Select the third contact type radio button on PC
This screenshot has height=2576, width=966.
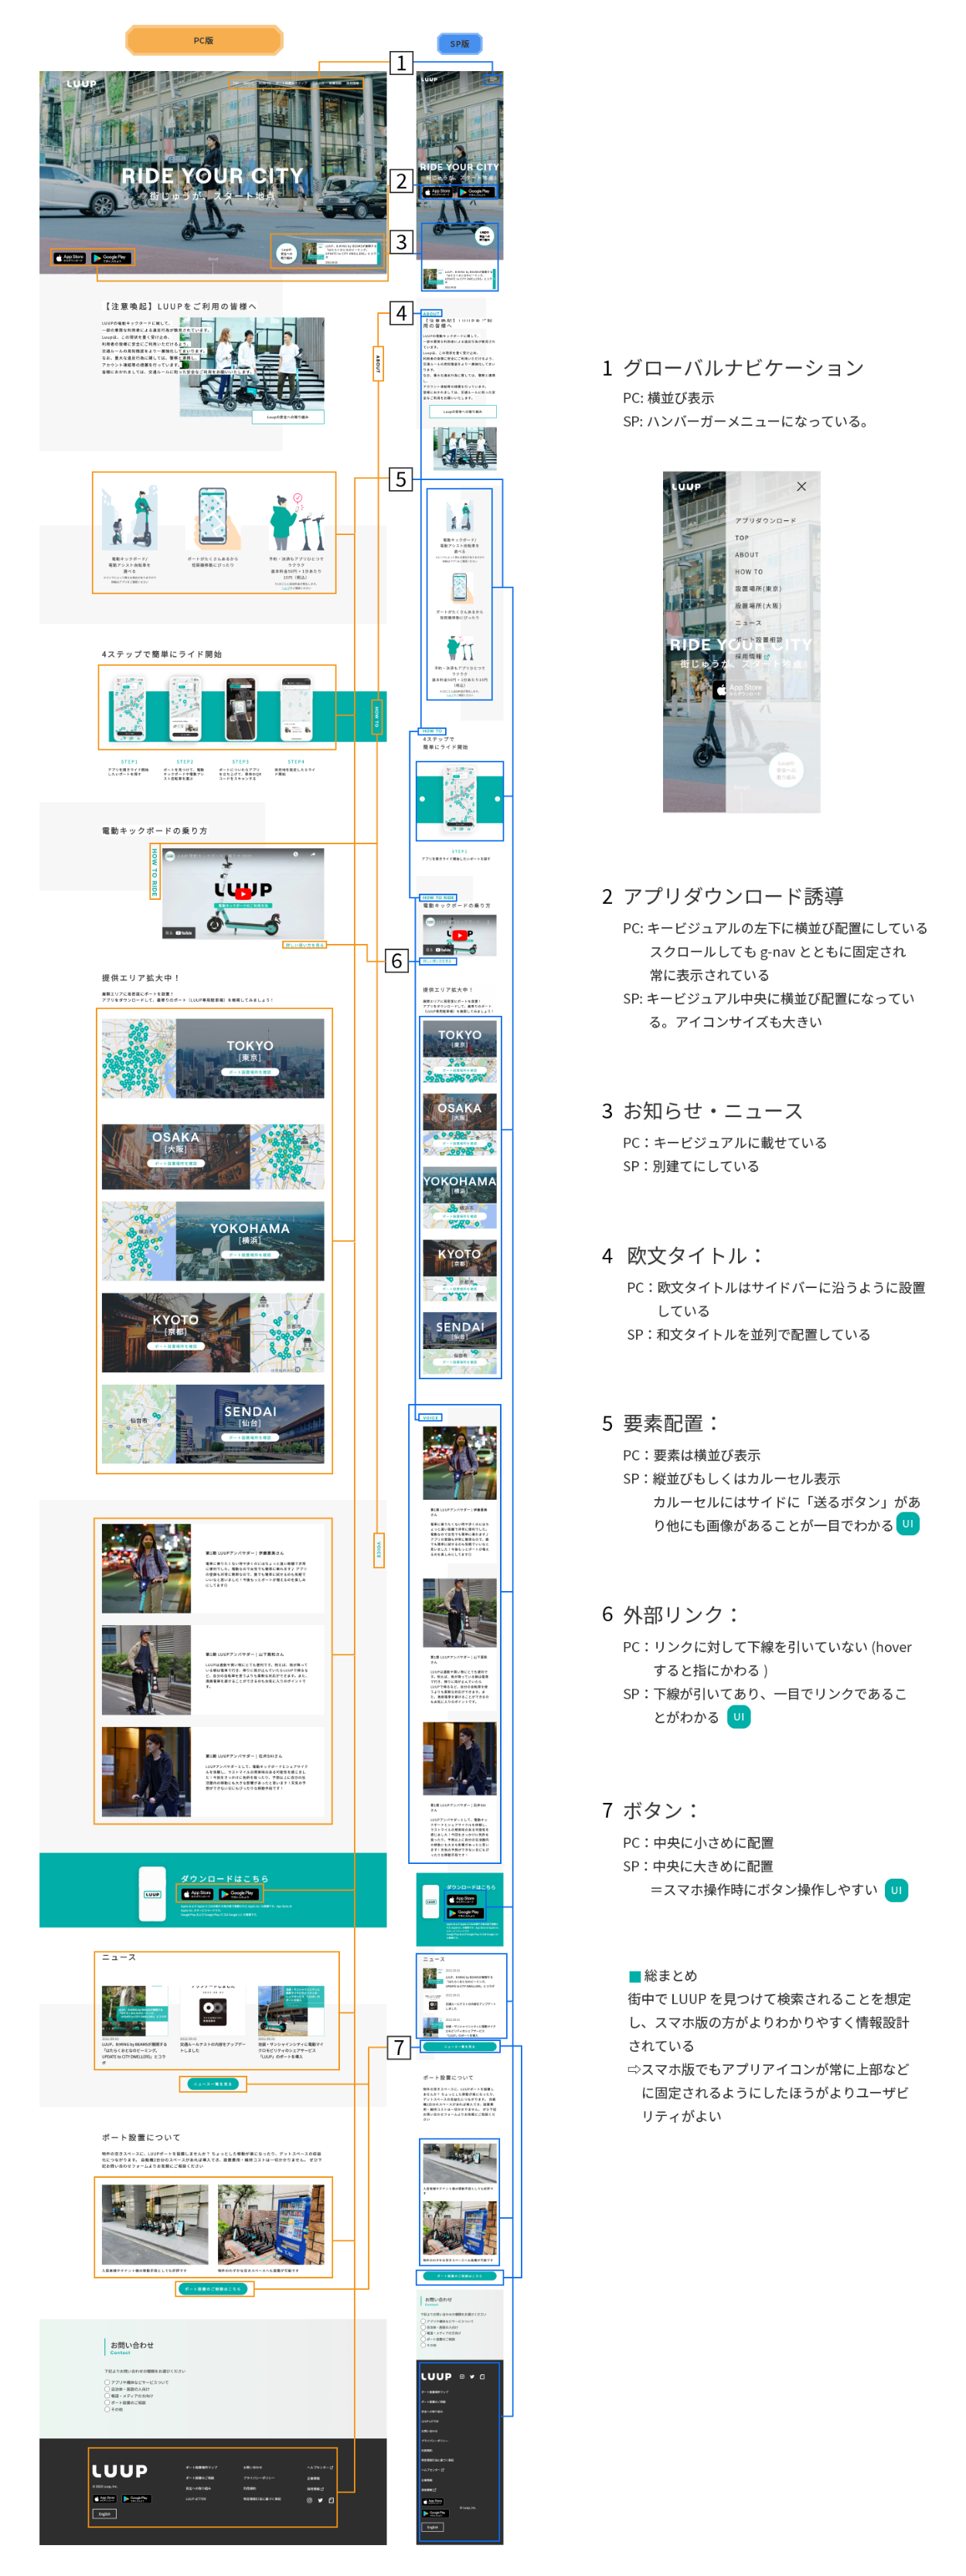tap(107, 2396)
